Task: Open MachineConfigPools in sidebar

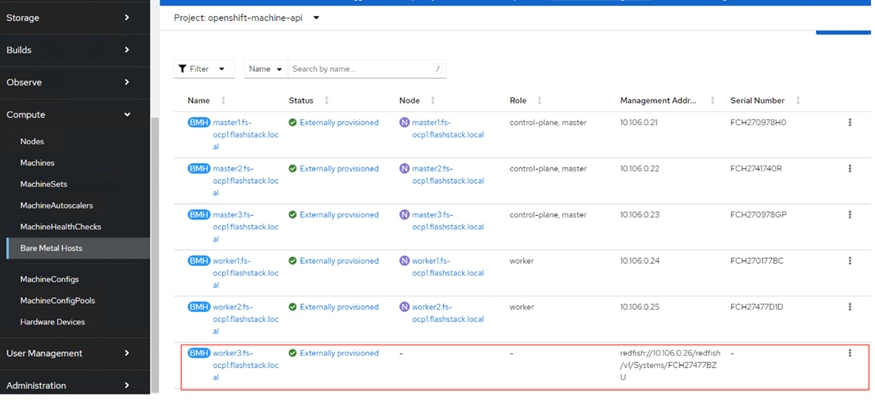Action: (x=55, y=300)
